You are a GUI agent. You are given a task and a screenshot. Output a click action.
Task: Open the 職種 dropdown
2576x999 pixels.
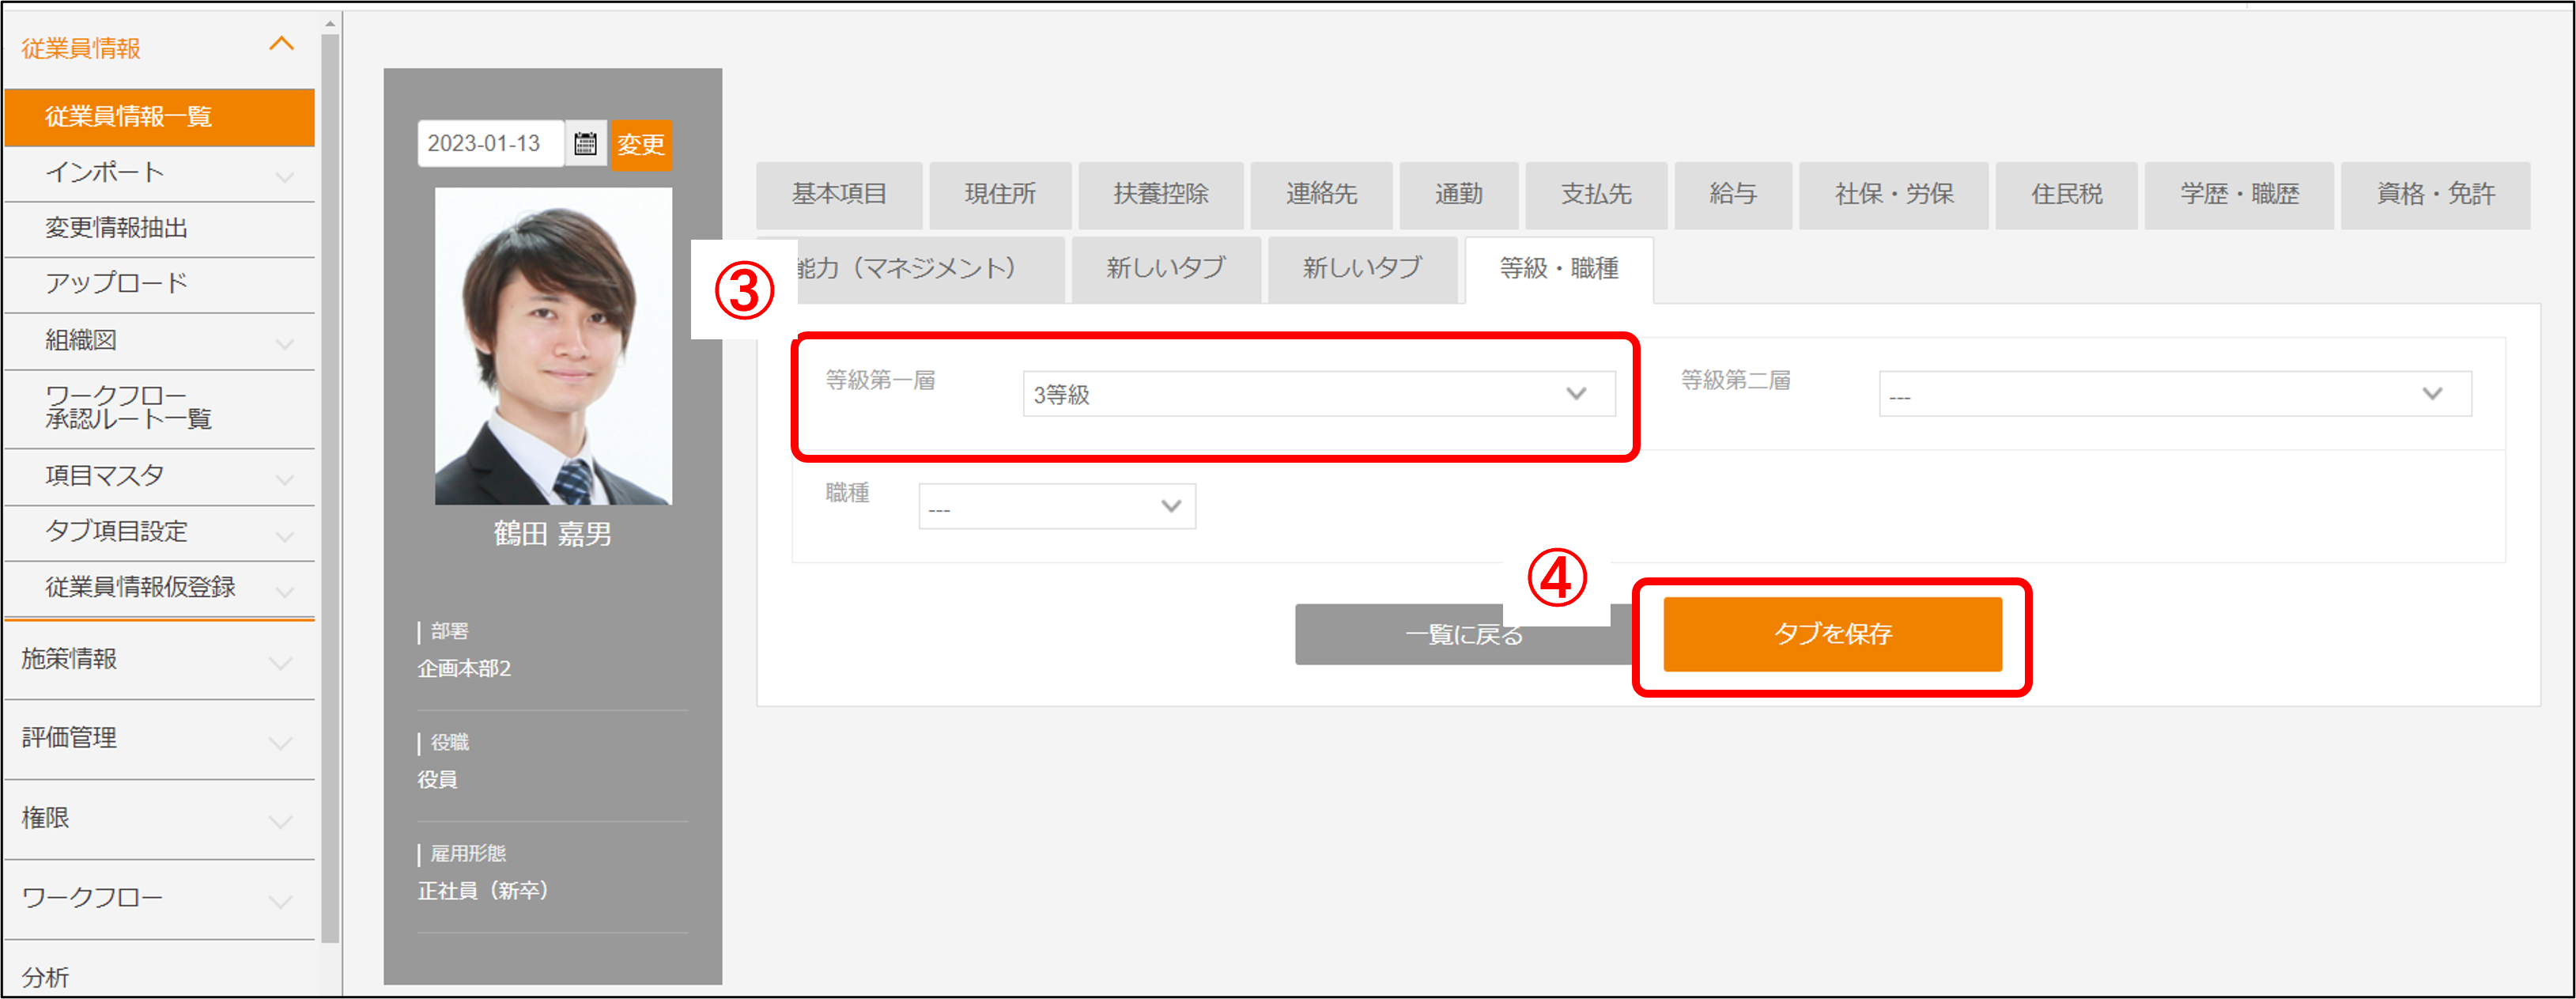click(1056, 506)
